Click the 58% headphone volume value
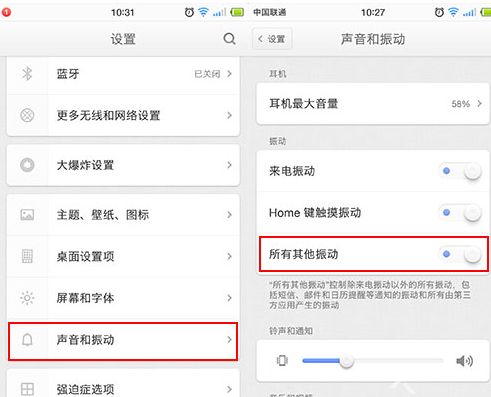This screenshot has height=397, width=491. [461, 104]
